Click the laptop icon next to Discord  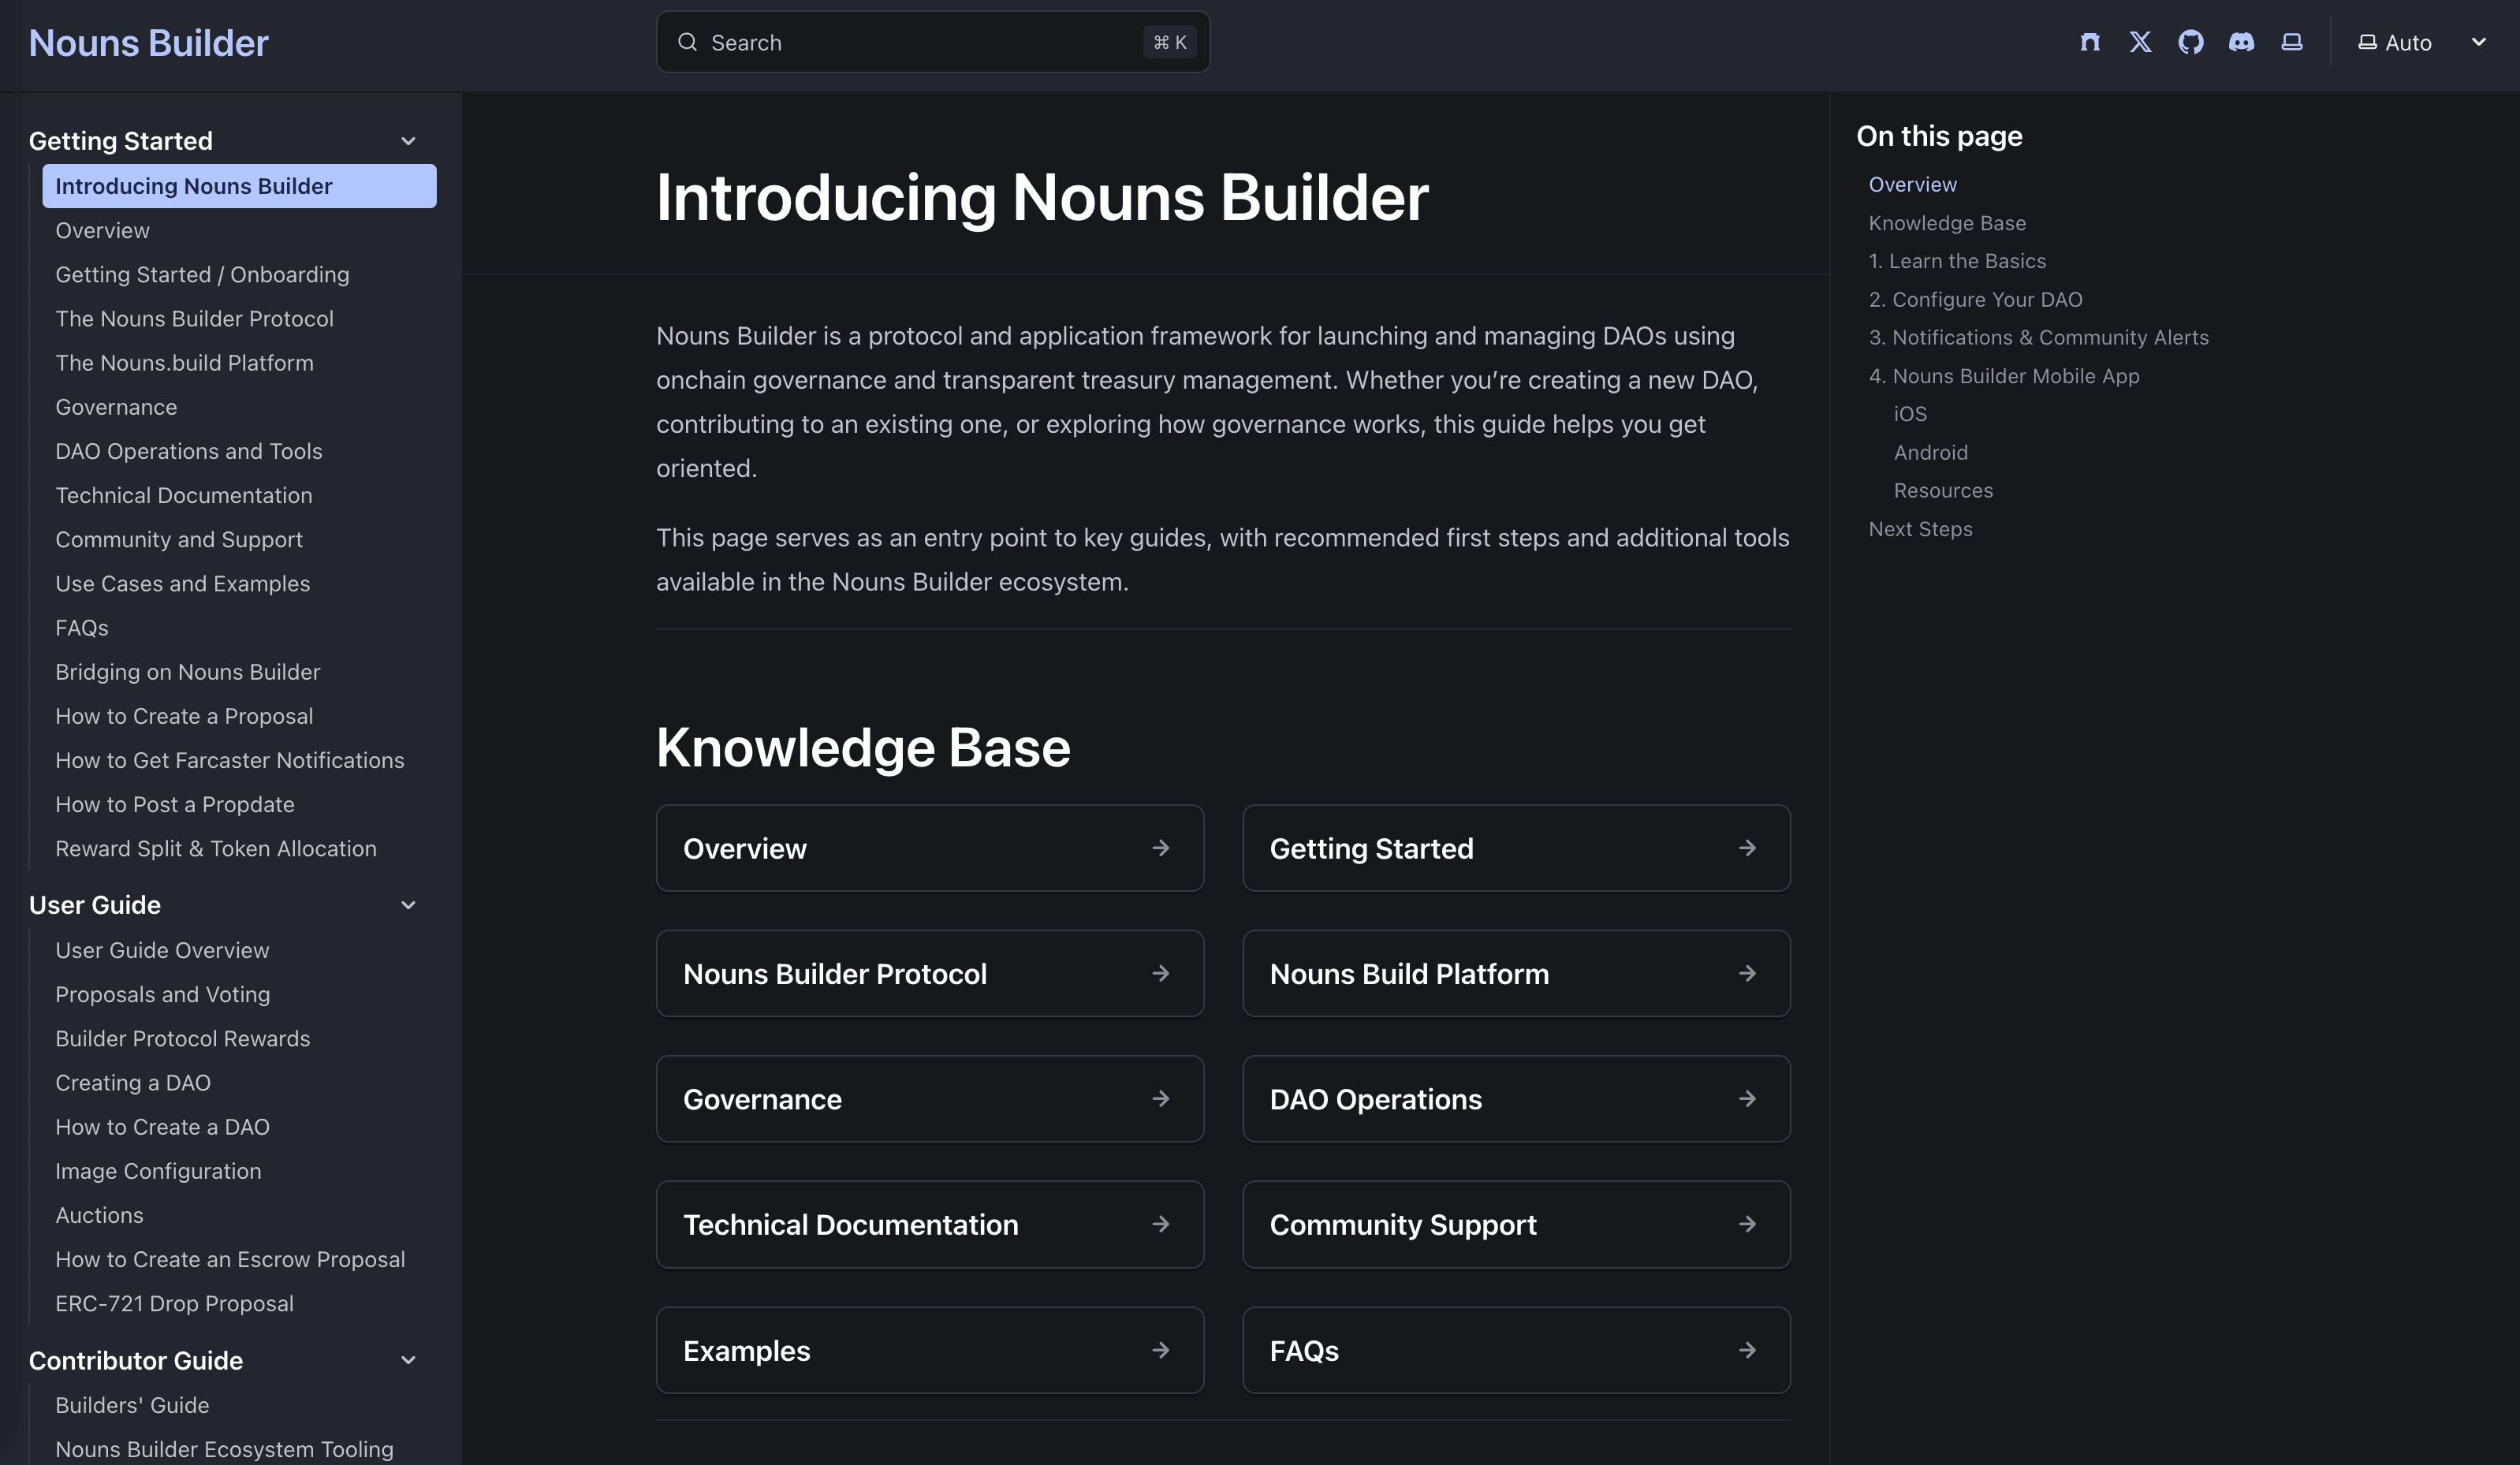(x=2292, y=42)
